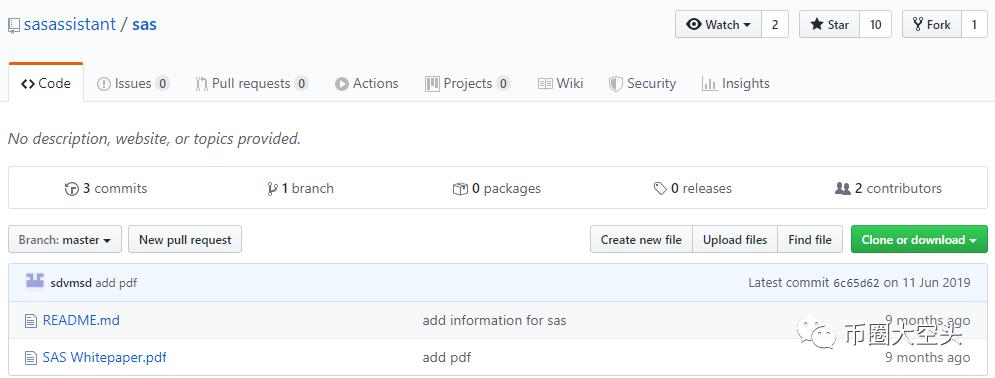The width and height of the screenshot is (995, 378).
Task: Open 'add pdf' commit in Whitepaper row
Action: click(x=447, y=358)
